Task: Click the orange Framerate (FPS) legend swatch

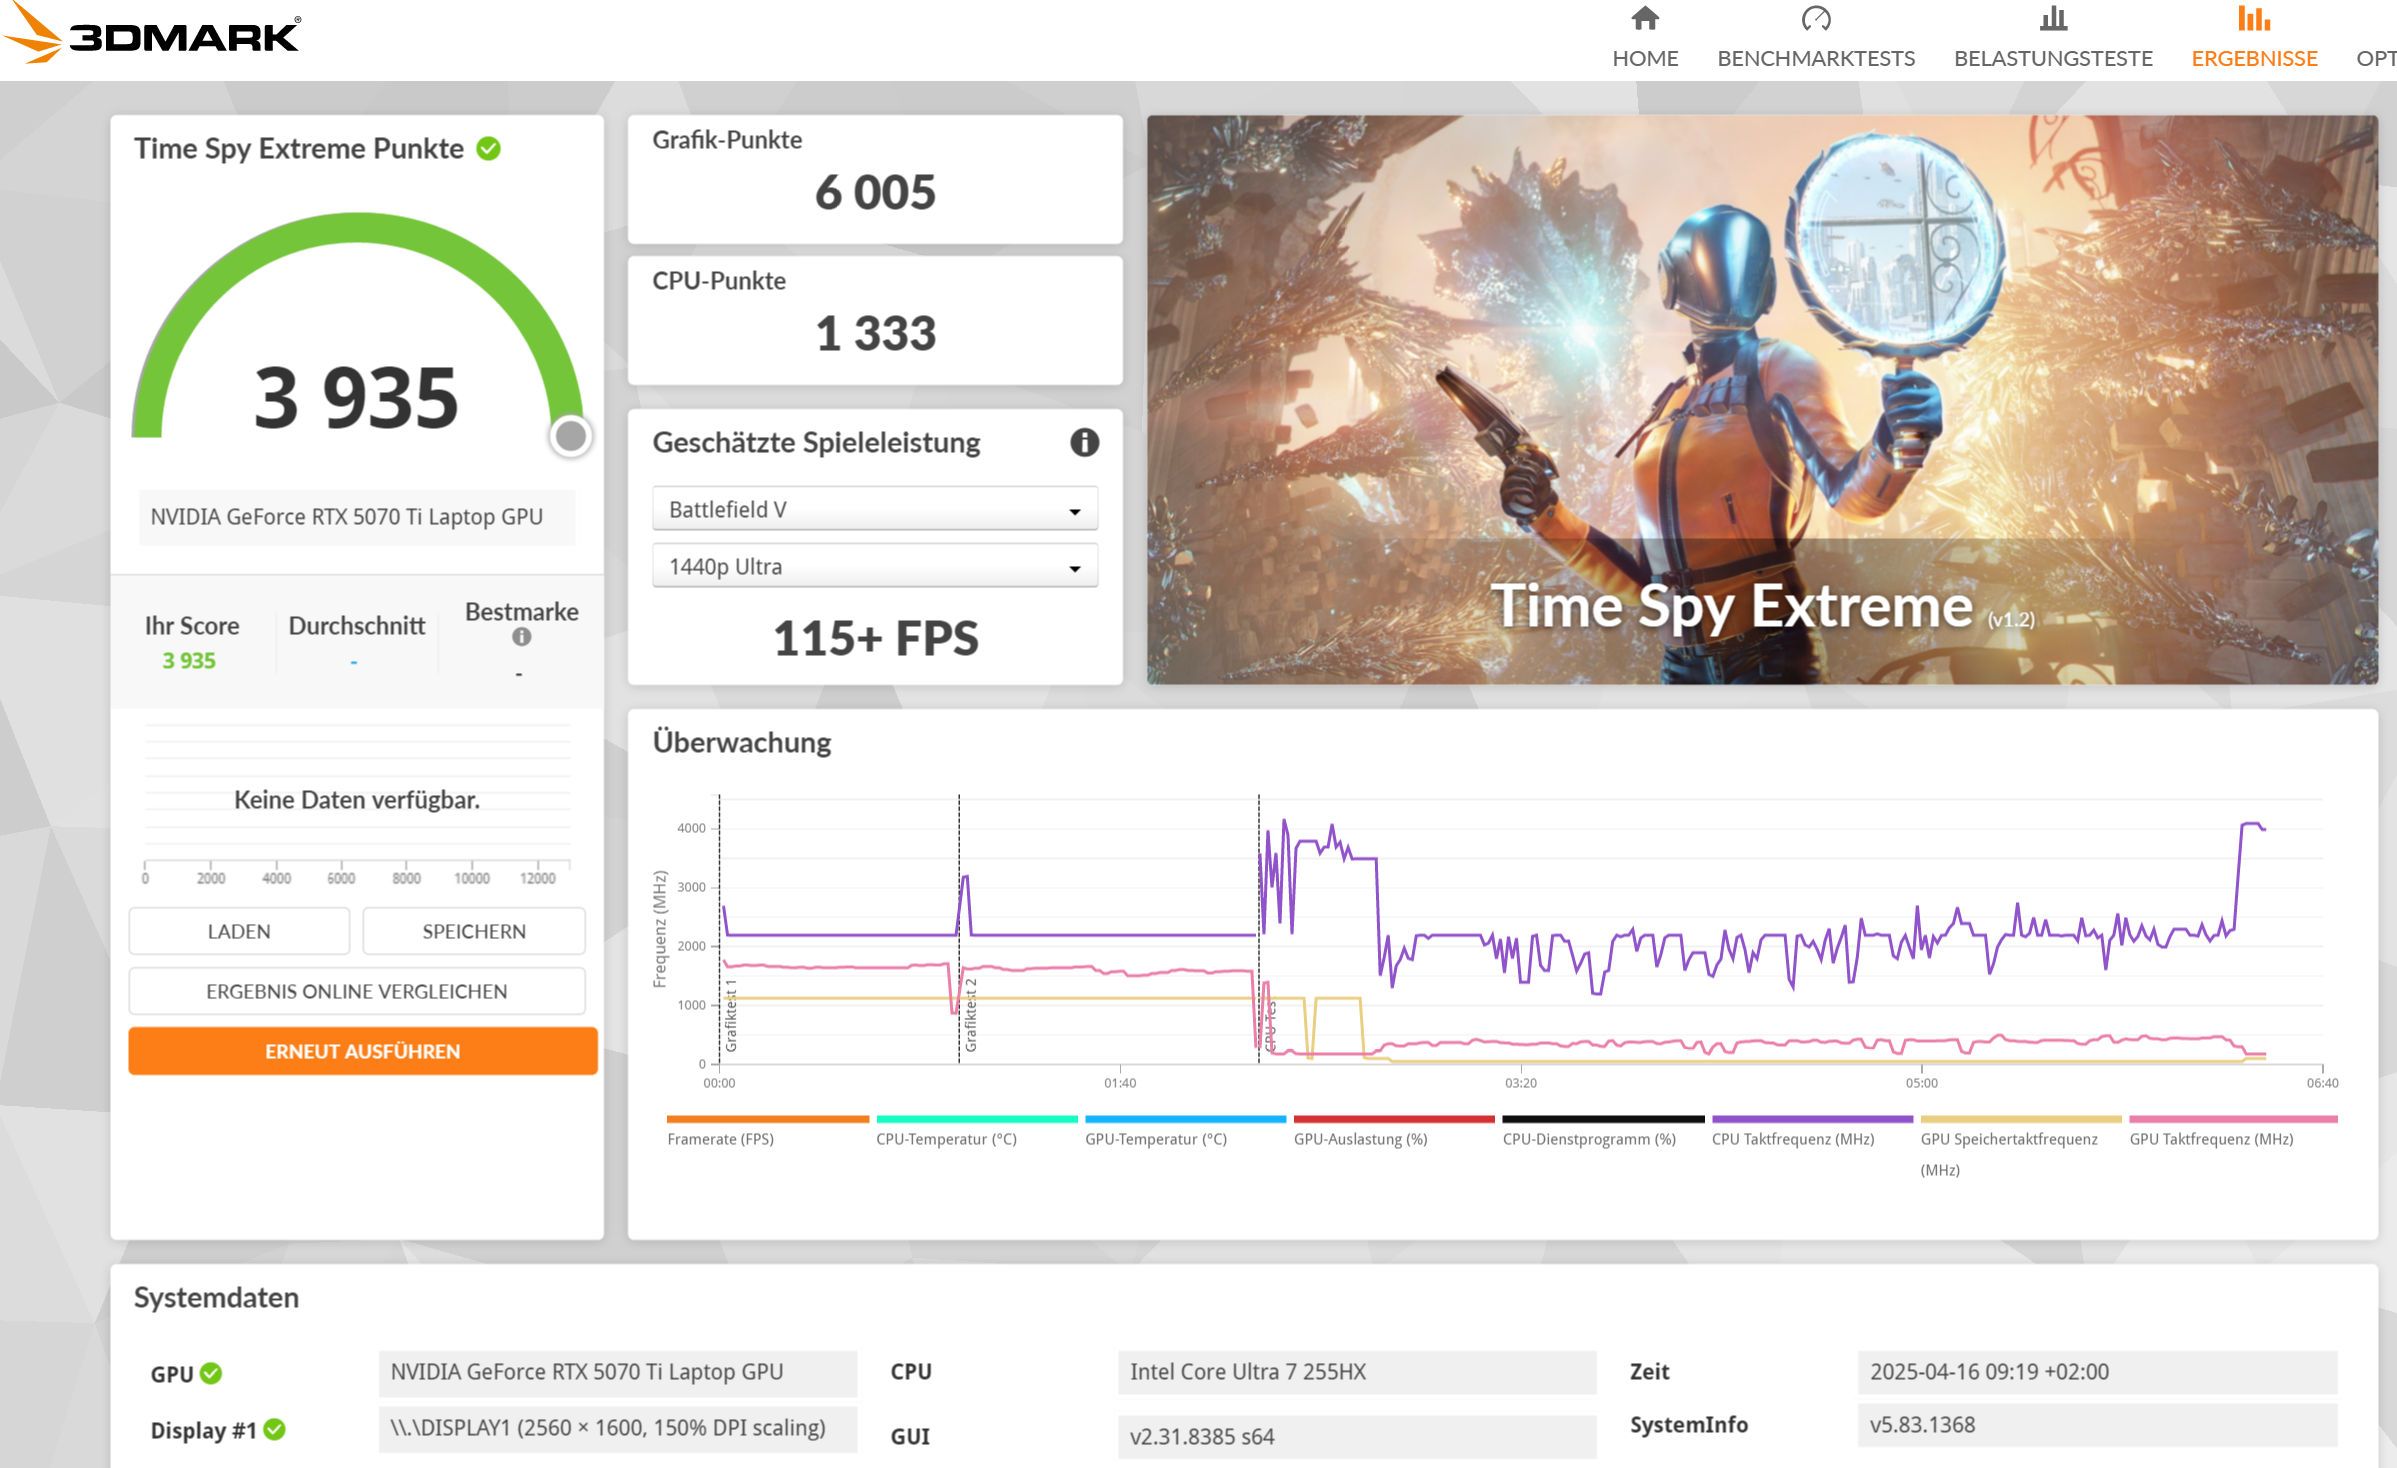Action: coord(766,1119)
